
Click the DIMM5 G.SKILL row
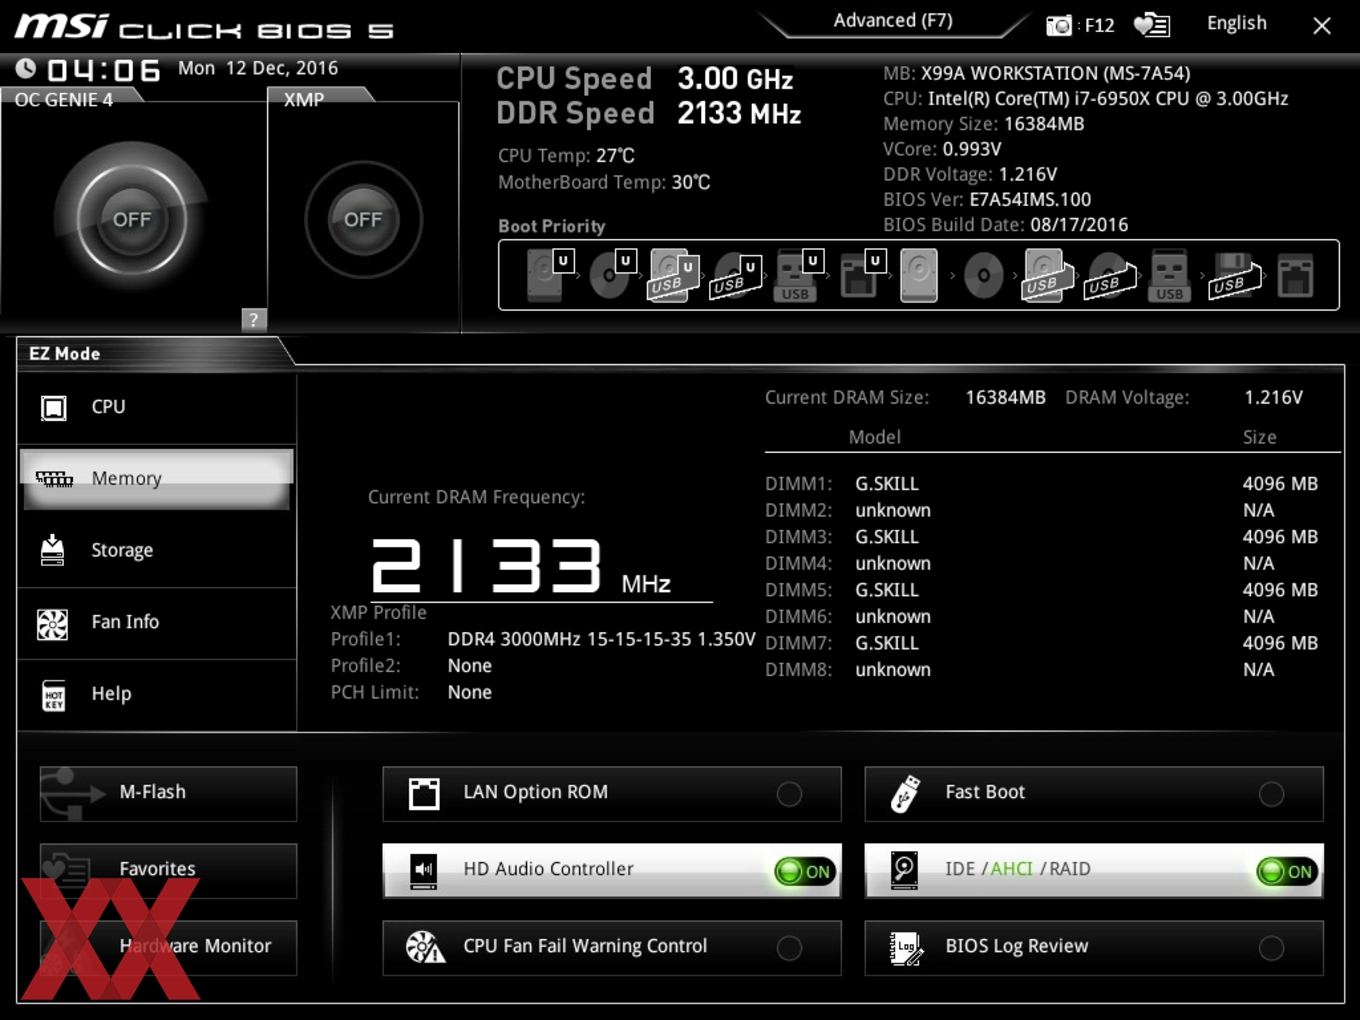click(1042, 590)
